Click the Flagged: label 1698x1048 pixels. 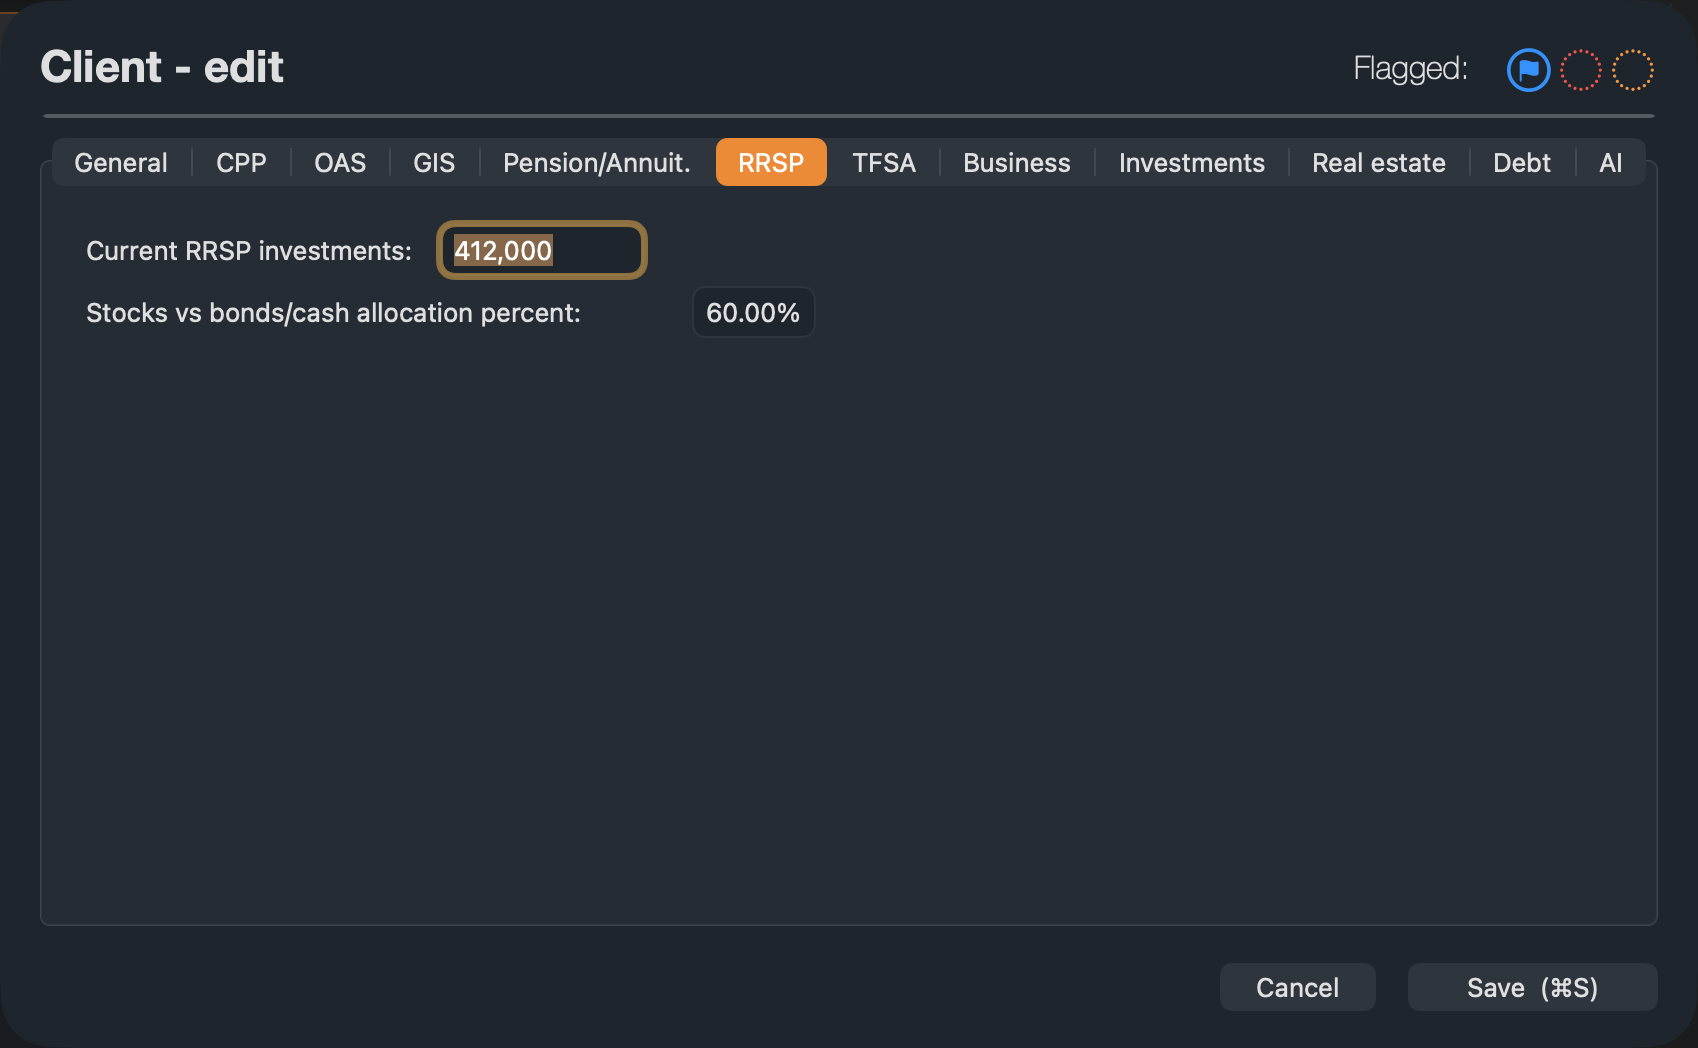tap(1410, 68)
